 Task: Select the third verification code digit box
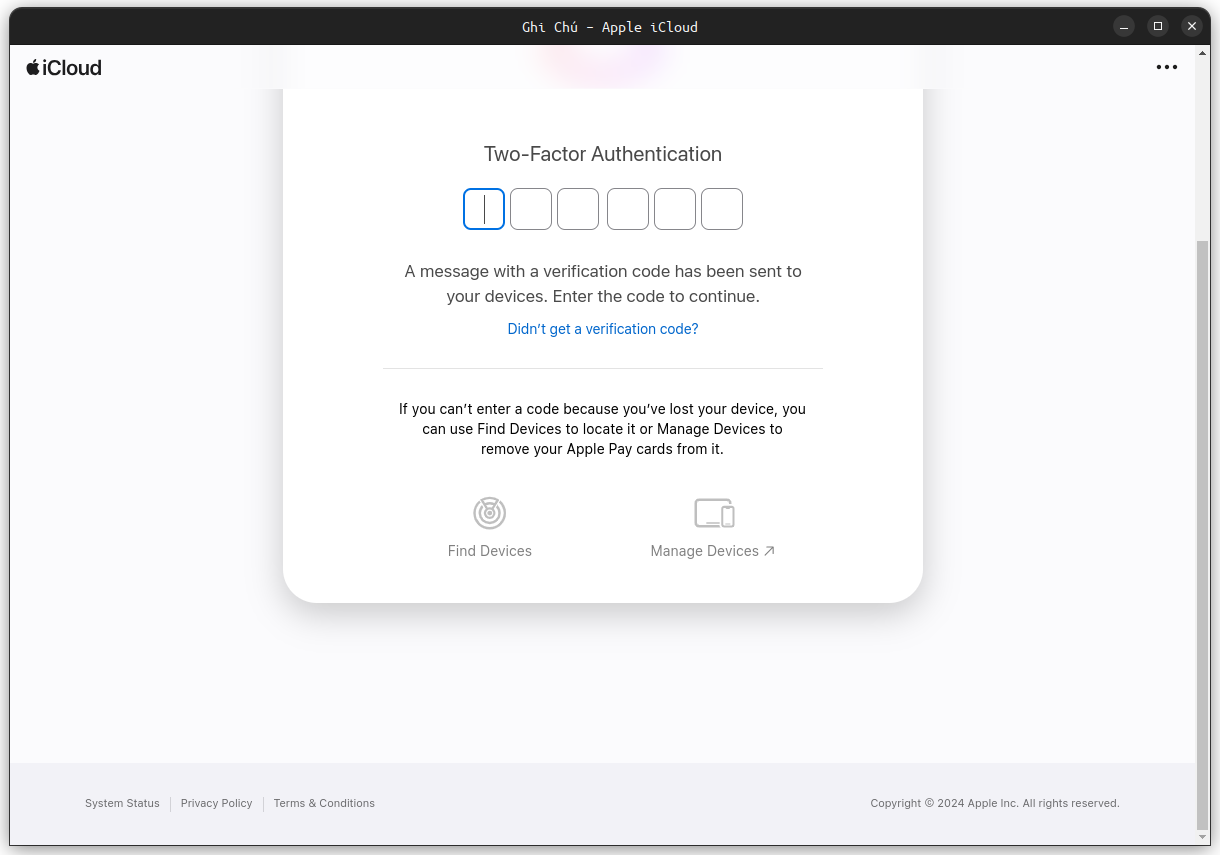coord(578,209)
